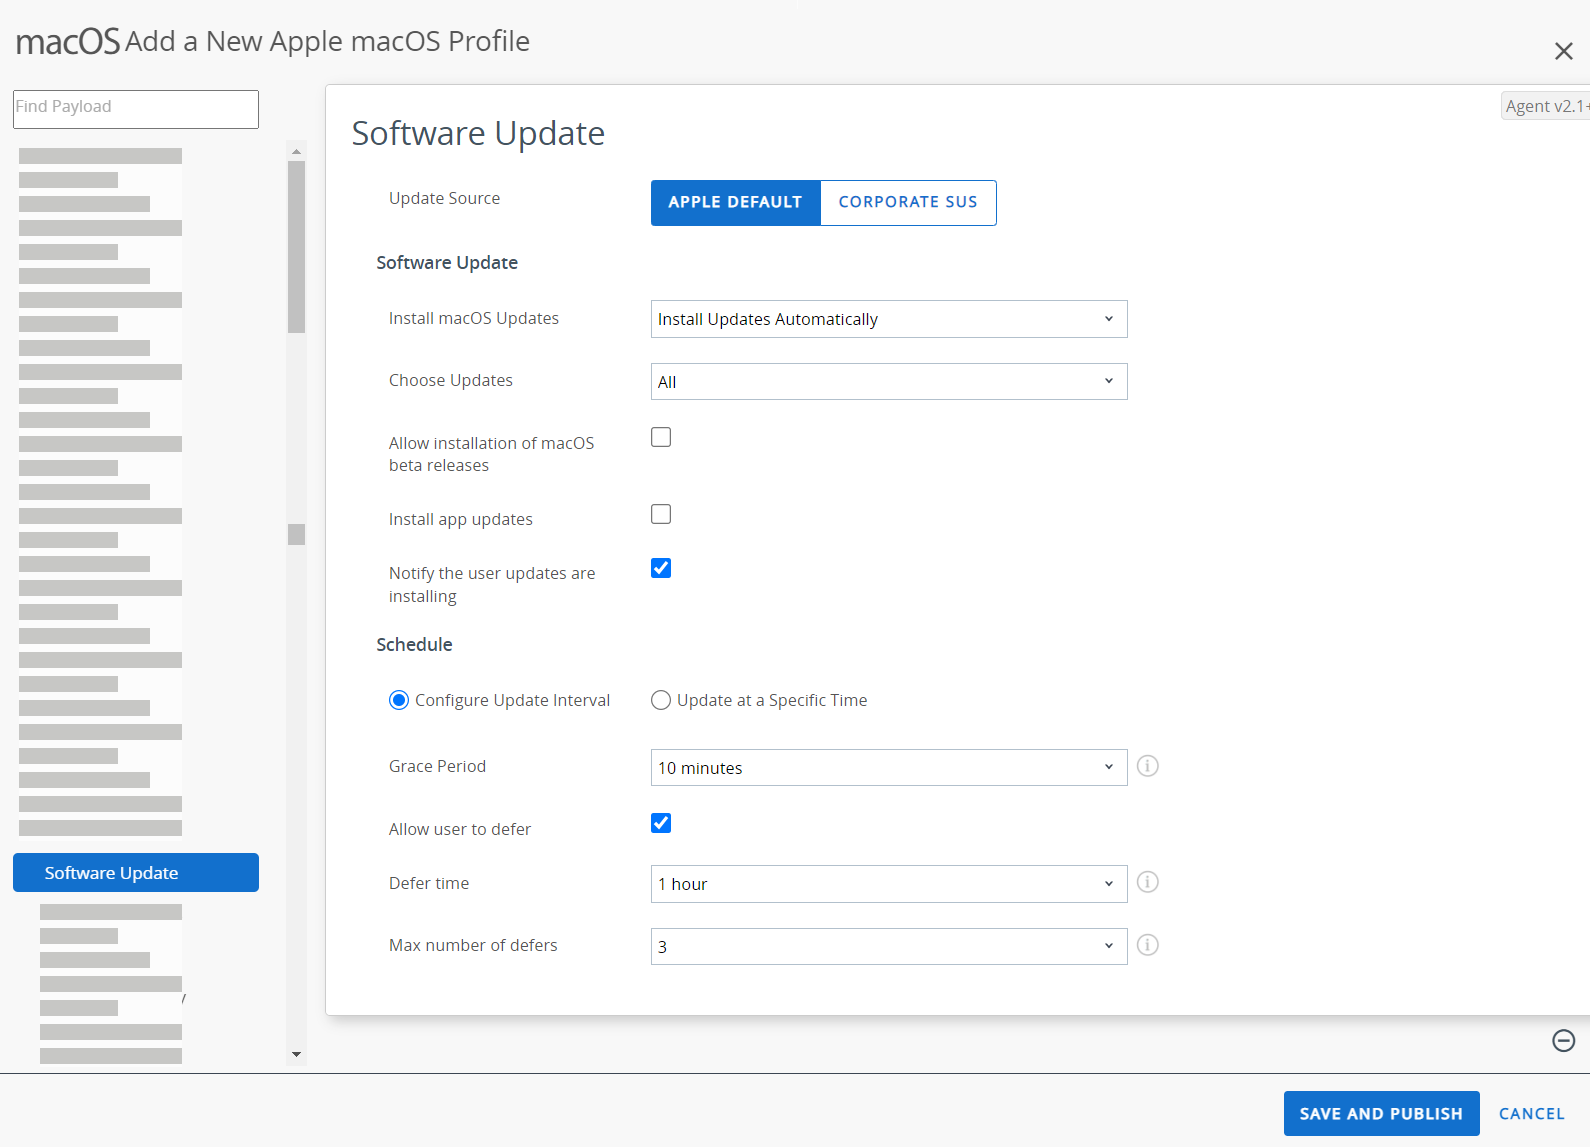The image size is (1590, 1147).
Task: Open Defer time dropdown showing 1 hour
Action: (889, 884)
